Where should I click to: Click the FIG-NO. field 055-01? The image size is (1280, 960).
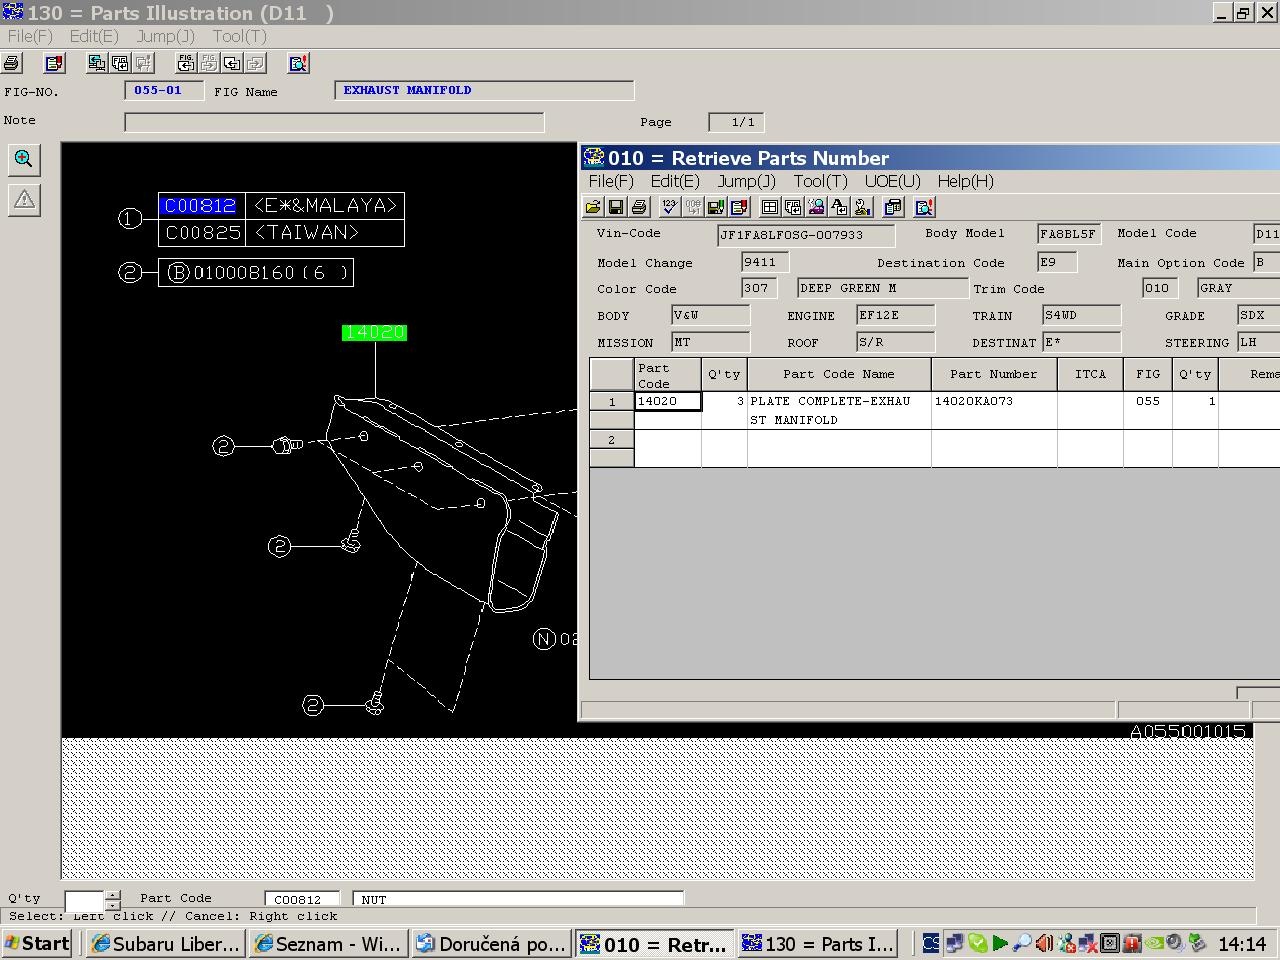(x=164, y=90)
